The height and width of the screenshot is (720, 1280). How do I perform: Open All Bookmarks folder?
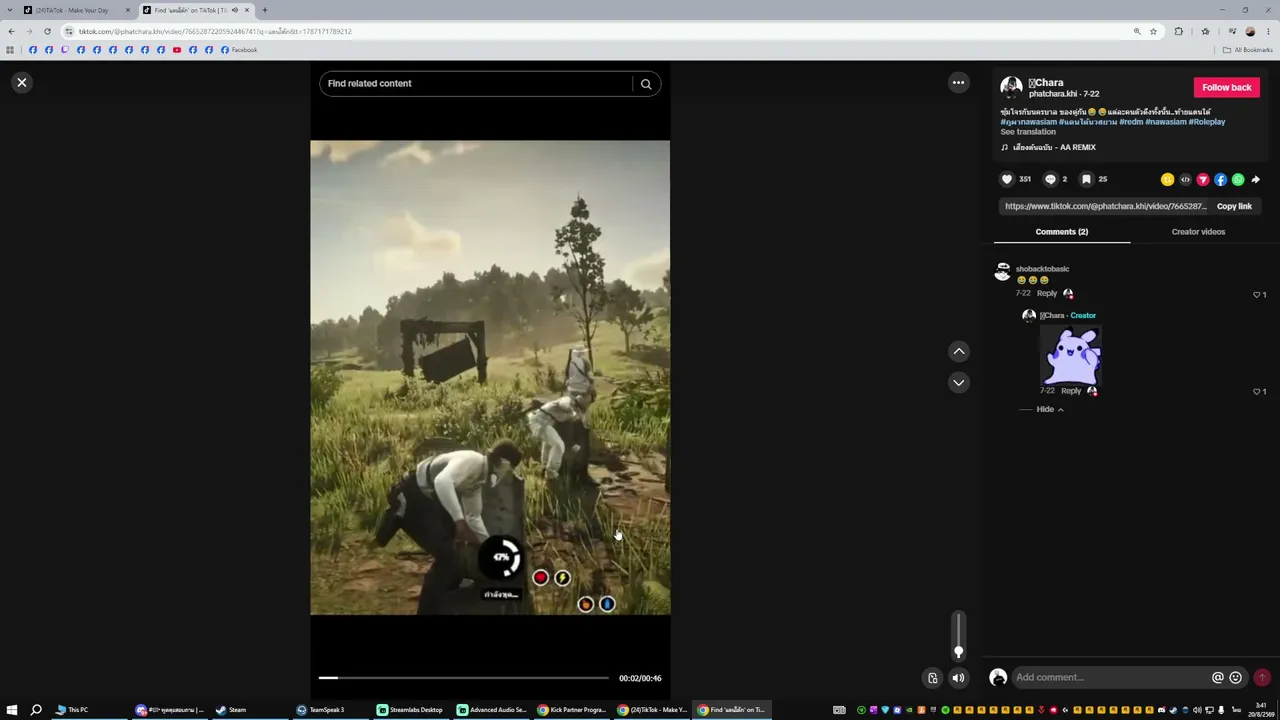click(x=1248, y=50)
